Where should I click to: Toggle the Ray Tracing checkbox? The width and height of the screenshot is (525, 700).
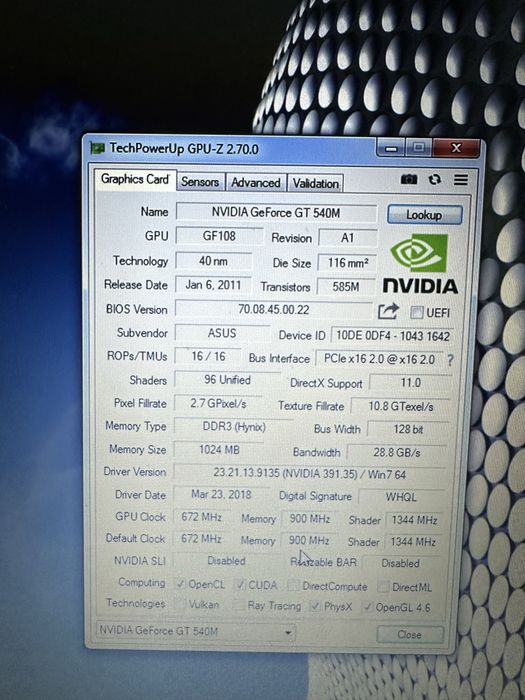pos(238,605)
